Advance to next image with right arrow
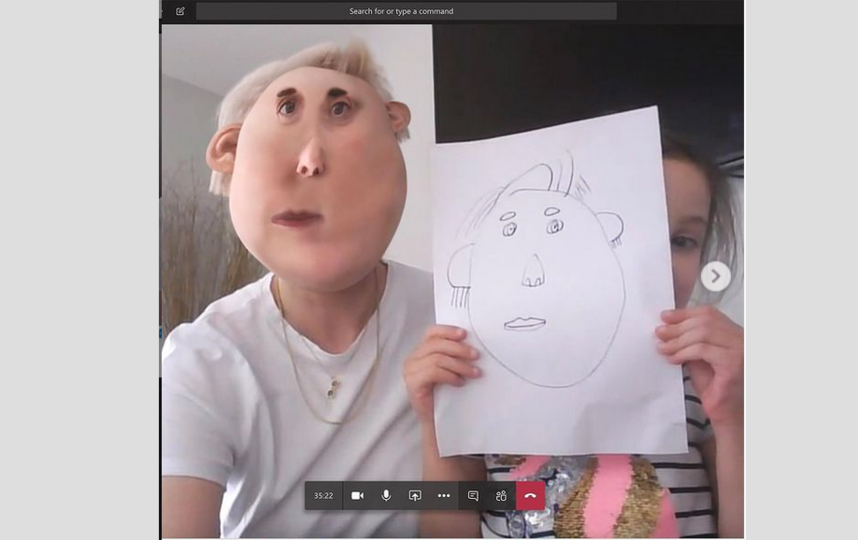This screenshot has width=858, height=540. click(x=716, y=276)
